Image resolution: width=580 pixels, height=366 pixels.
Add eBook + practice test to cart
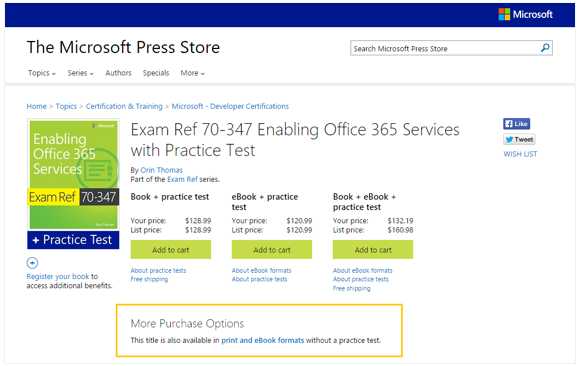(x=272, y=250)
